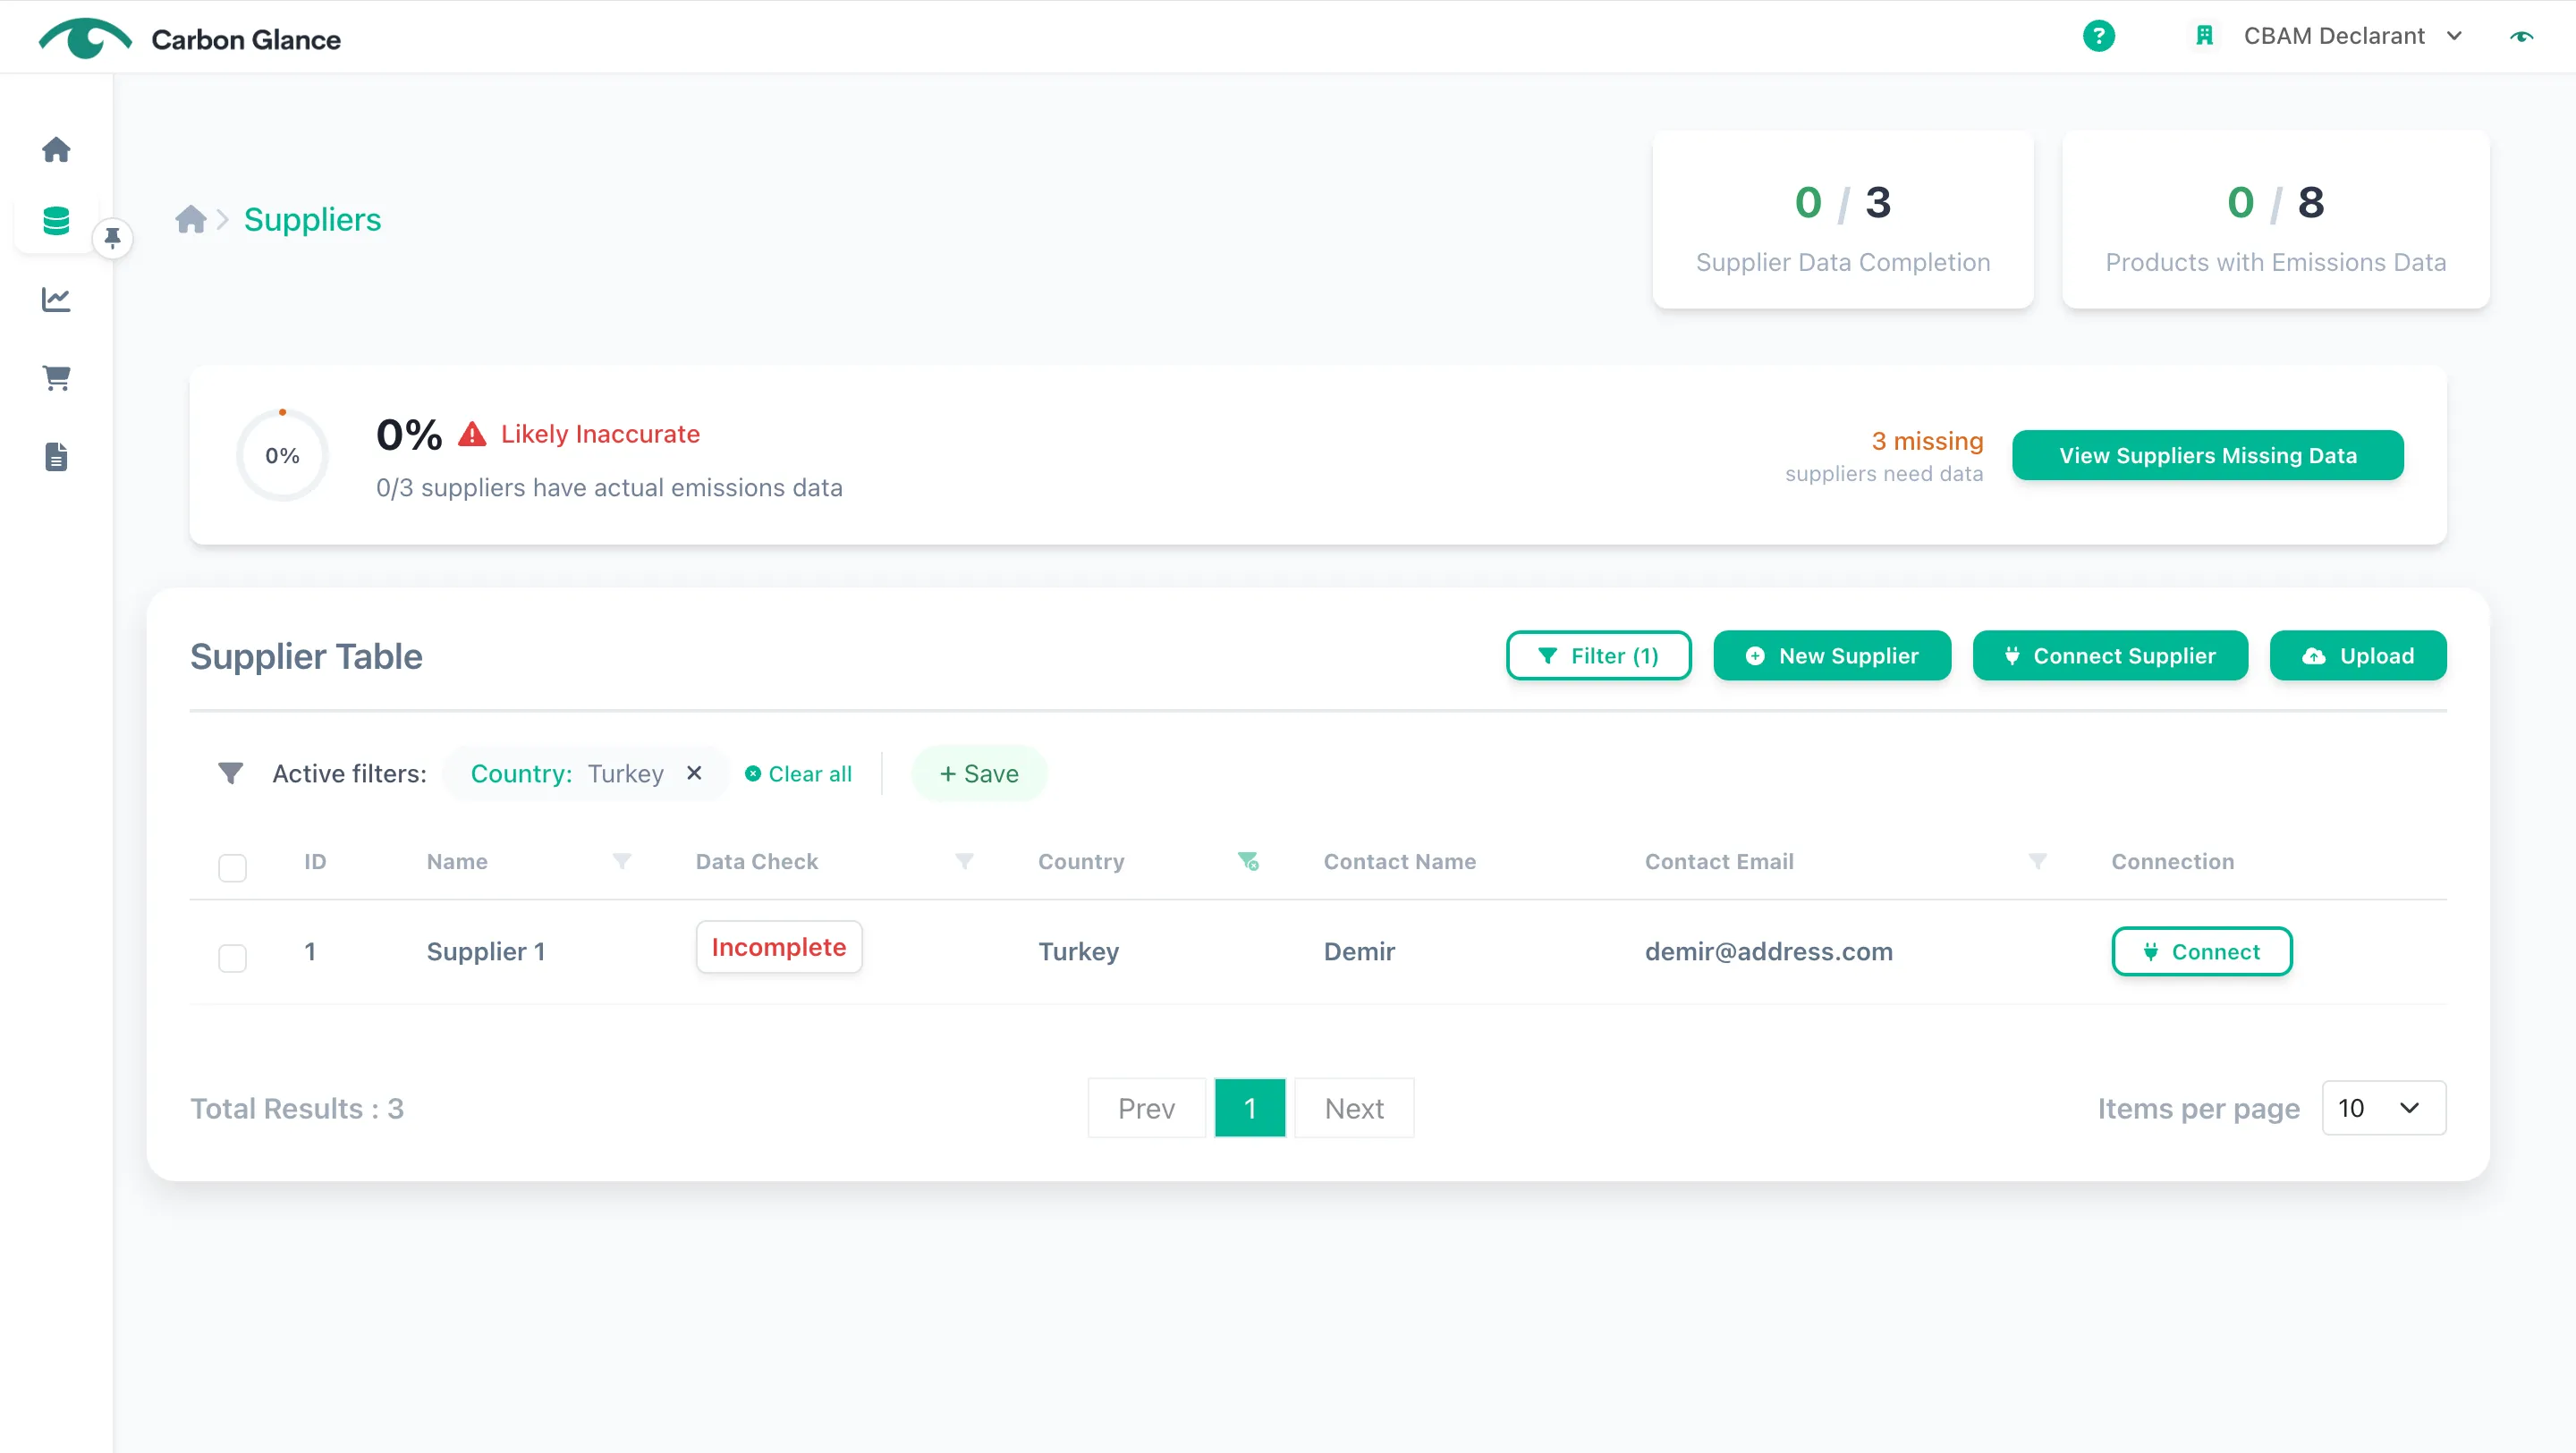Screen dimensions: 2576x1453
Task: Open the Contact Email column filter icon
Action: (2037, 861)
